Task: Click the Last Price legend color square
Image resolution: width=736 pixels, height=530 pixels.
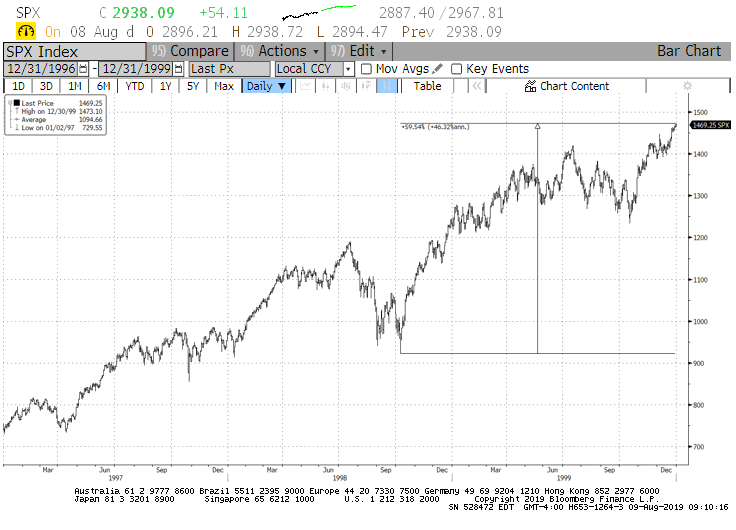Action: tap(17, 103)
